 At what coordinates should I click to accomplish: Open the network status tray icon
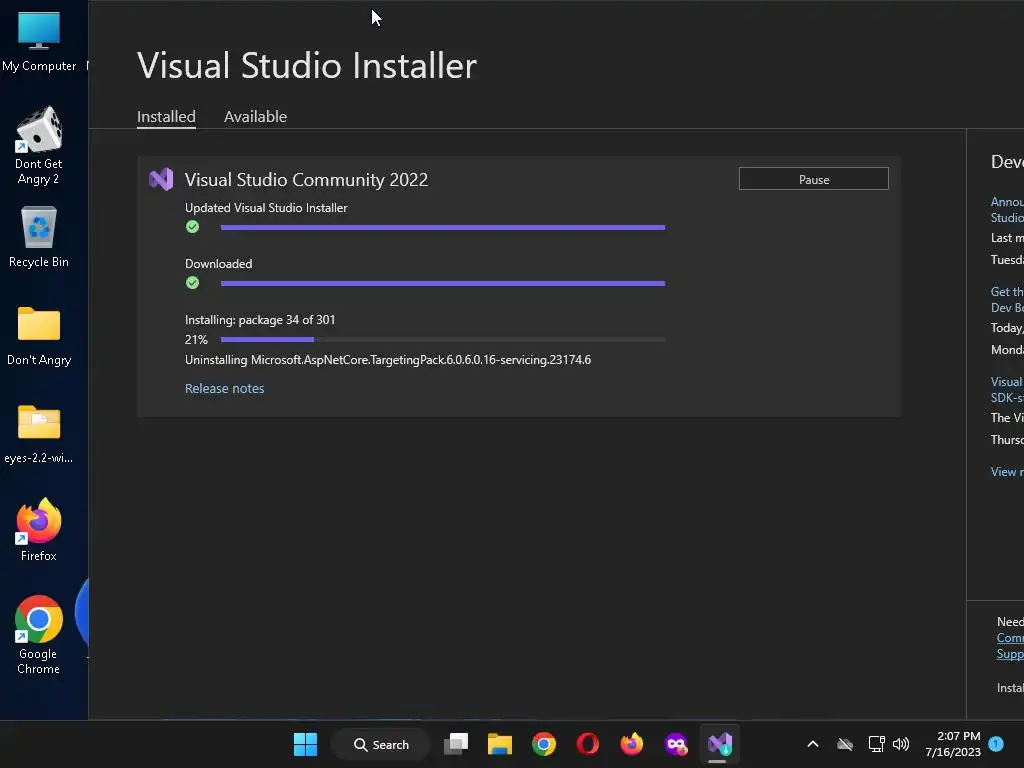coord(876,744)
